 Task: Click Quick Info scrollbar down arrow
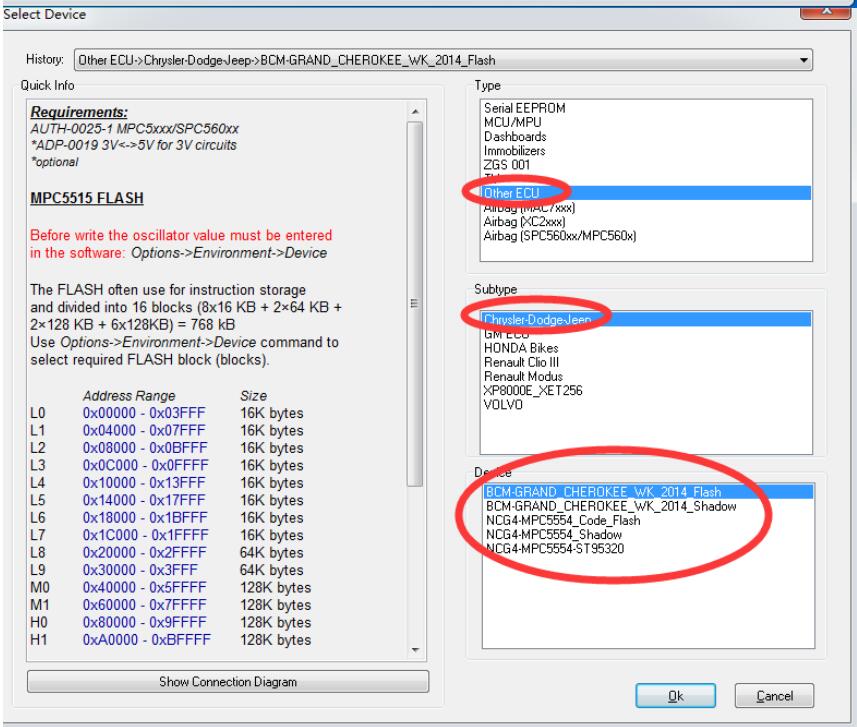pyautogui.click(x=415, y=650)
